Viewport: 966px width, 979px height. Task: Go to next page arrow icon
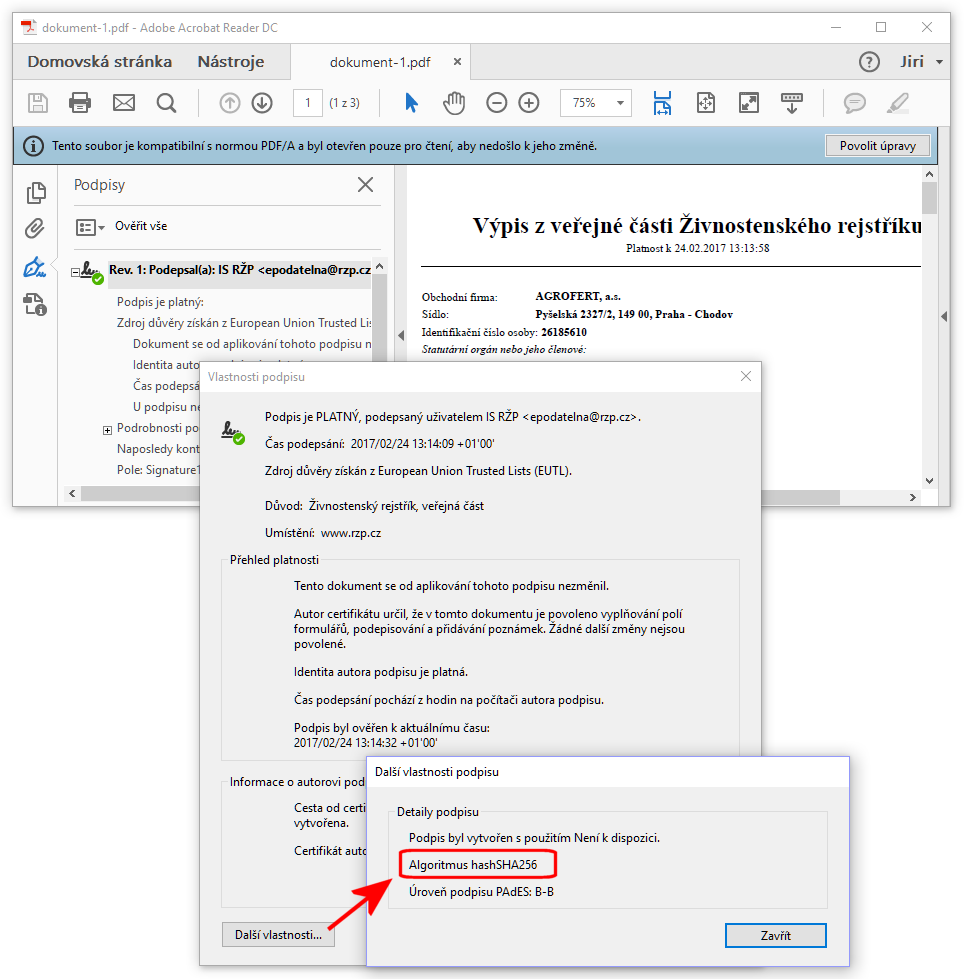(262, 103)
